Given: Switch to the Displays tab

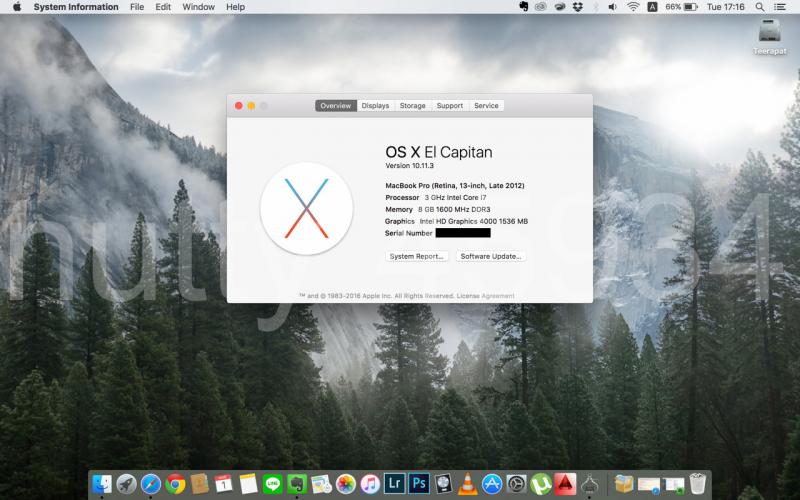Looking at the screenshot, I should pos(375,106).
